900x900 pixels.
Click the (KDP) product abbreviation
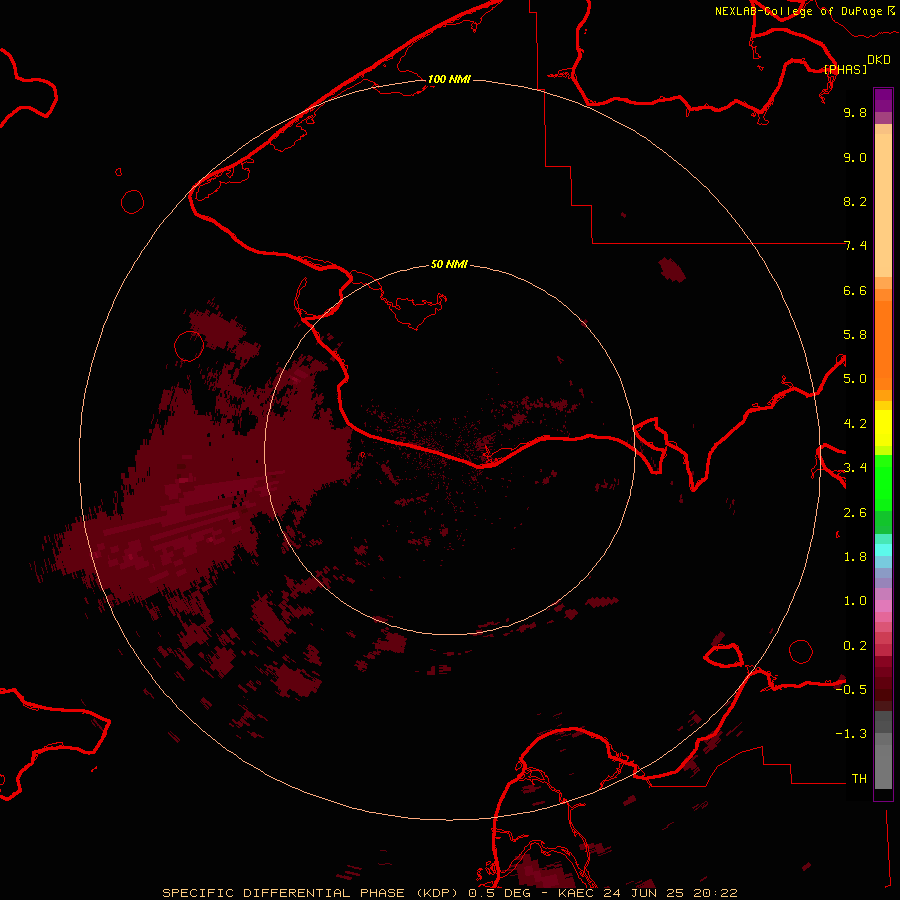[436, 893]
